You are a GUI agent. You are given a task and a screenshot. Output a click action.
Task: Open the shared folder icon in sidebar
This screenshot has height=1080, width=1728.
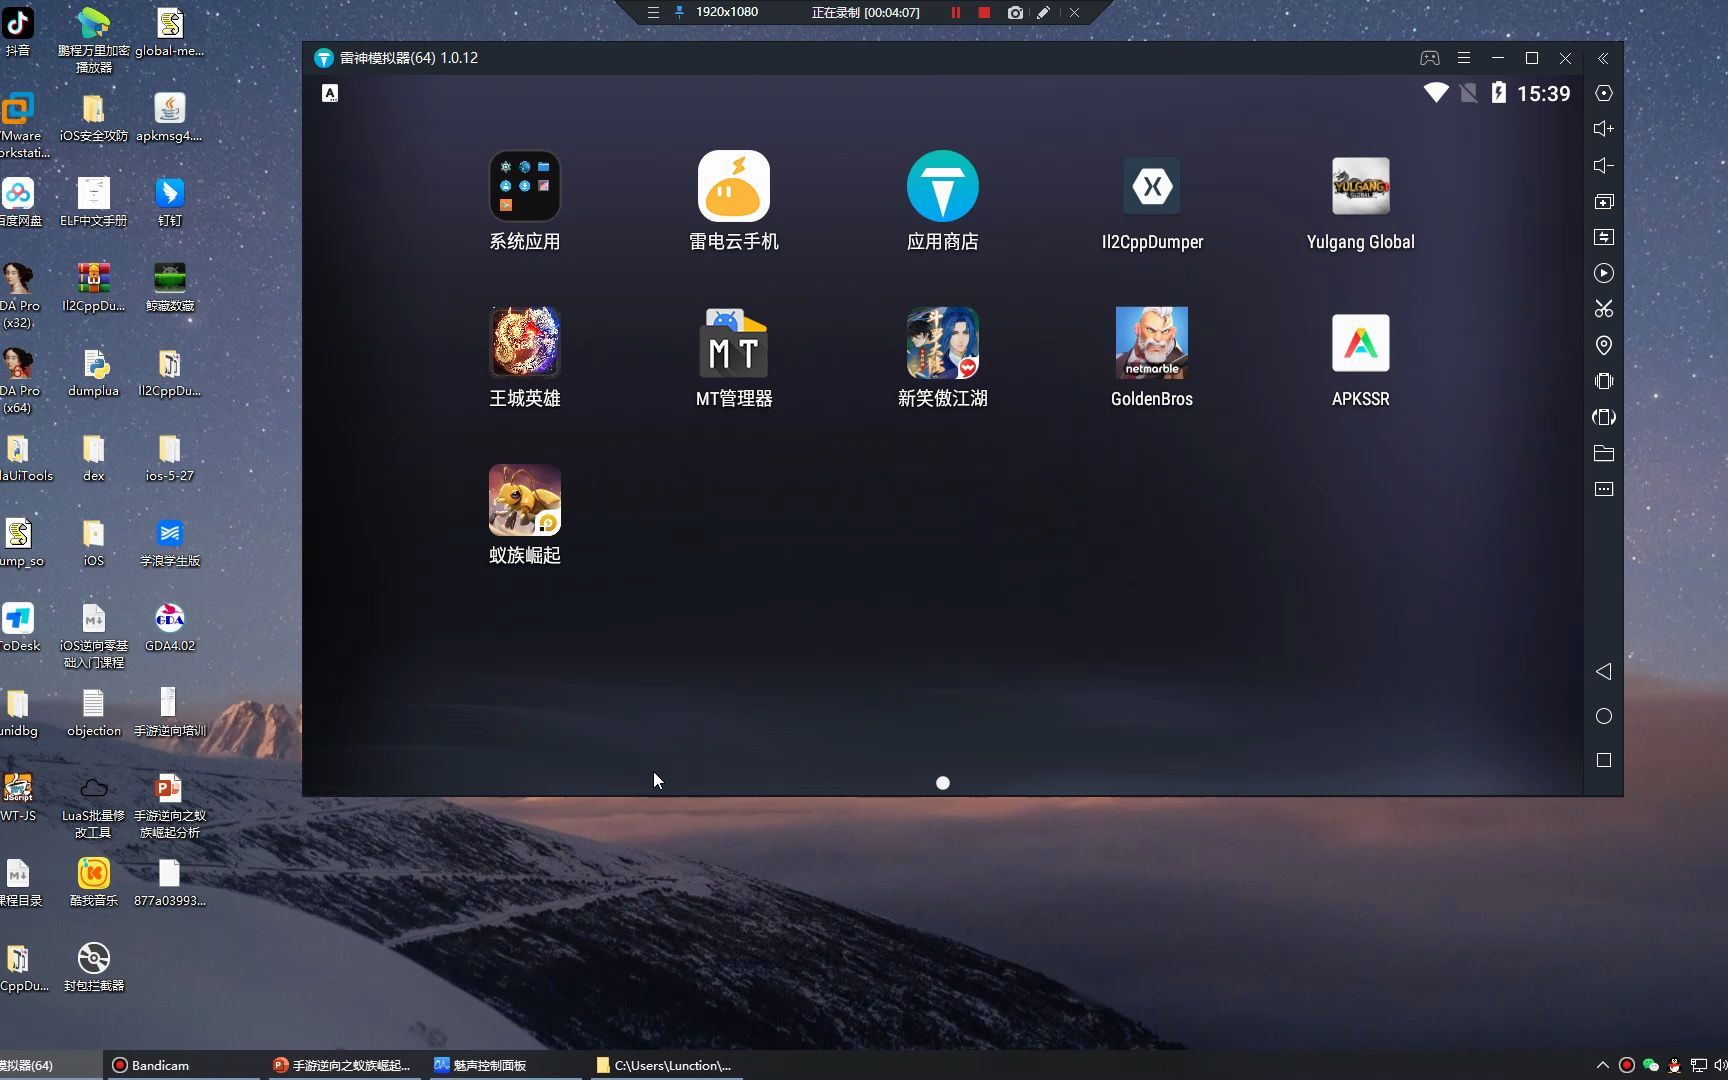click(x=1604, y=453)
